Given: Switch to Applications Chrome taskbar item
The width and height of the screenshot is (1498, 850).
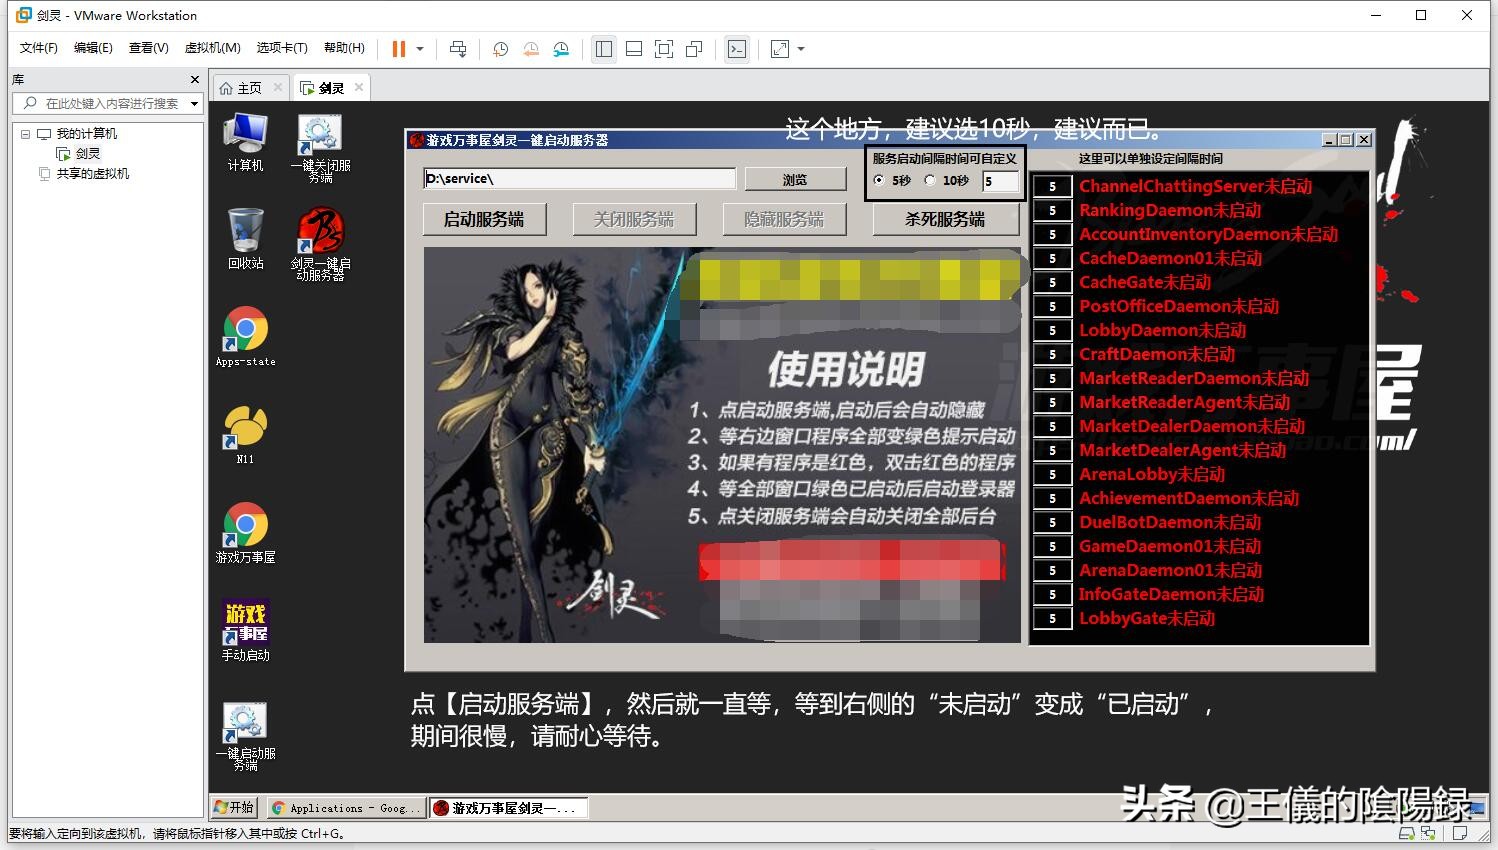Looking at the screenshot, I should pyautogui.click(x=346, y=808).
